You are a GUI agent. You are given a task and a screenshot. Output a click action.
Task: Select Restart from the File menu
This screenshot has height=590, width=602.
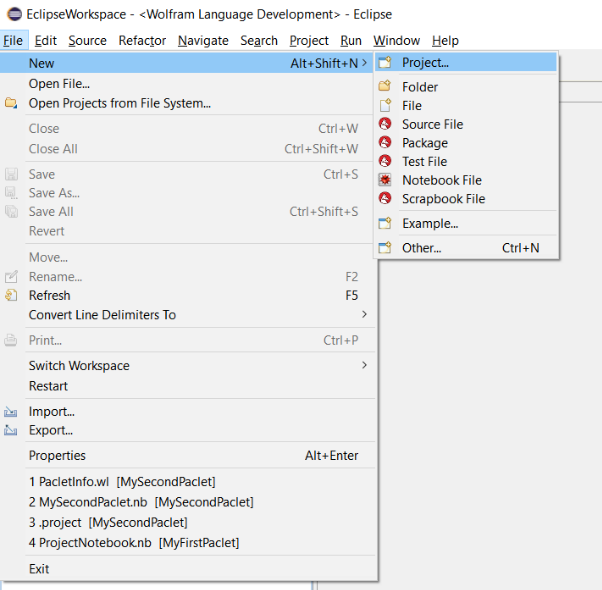click(x=48, y=386)
